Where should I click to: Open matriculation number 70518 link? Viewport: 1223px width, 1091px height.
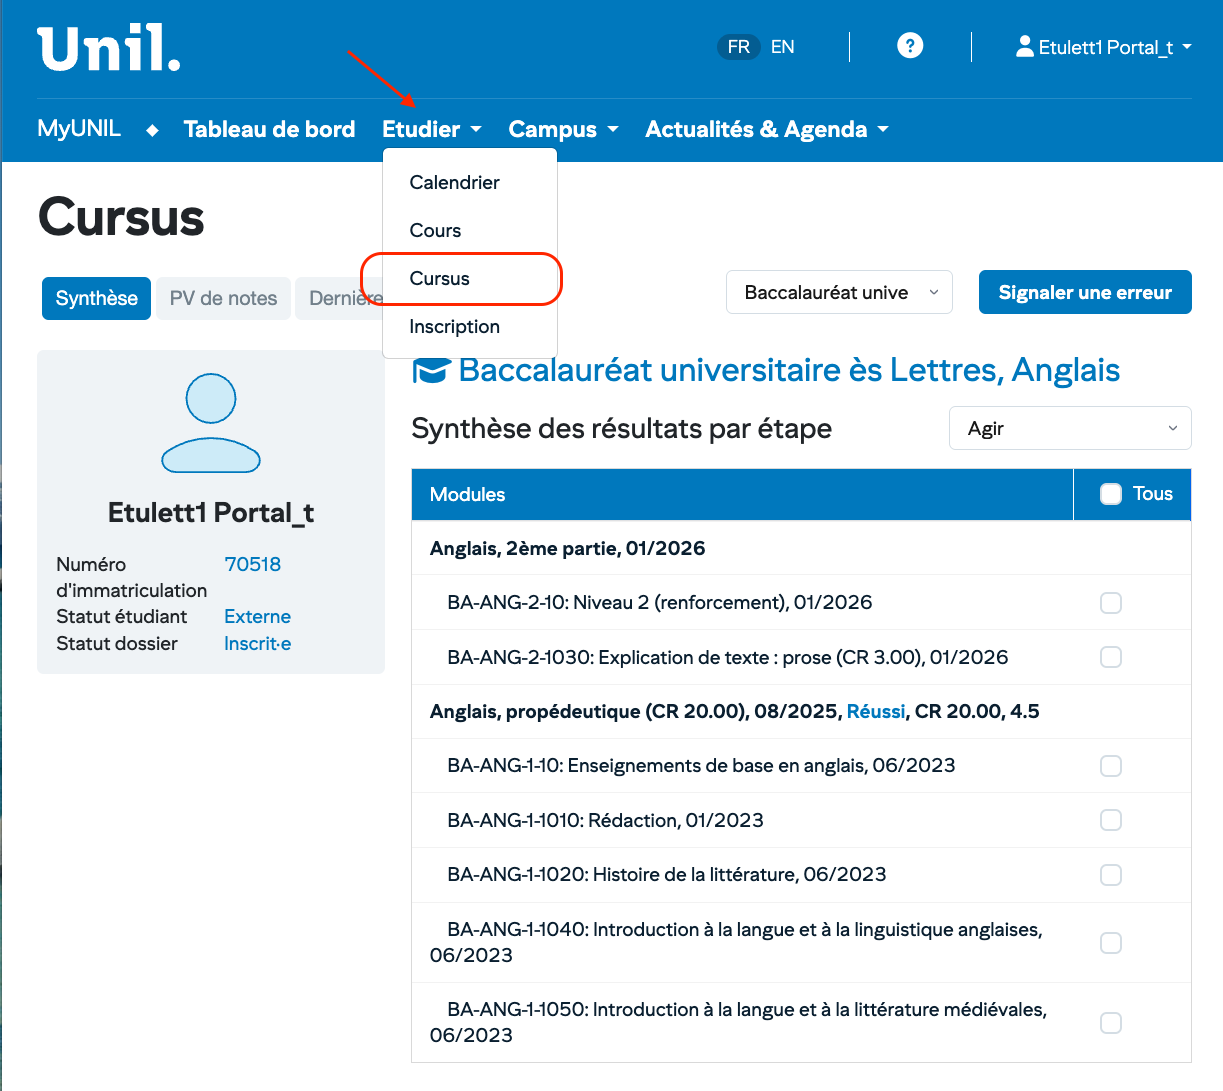(252, 564)
